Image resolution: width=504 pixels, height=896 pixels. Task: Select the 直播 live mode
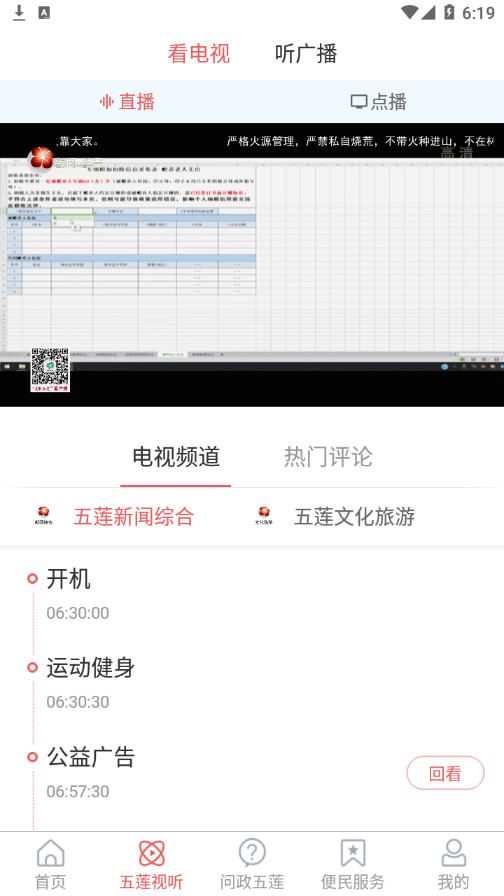tap(127, 102)
